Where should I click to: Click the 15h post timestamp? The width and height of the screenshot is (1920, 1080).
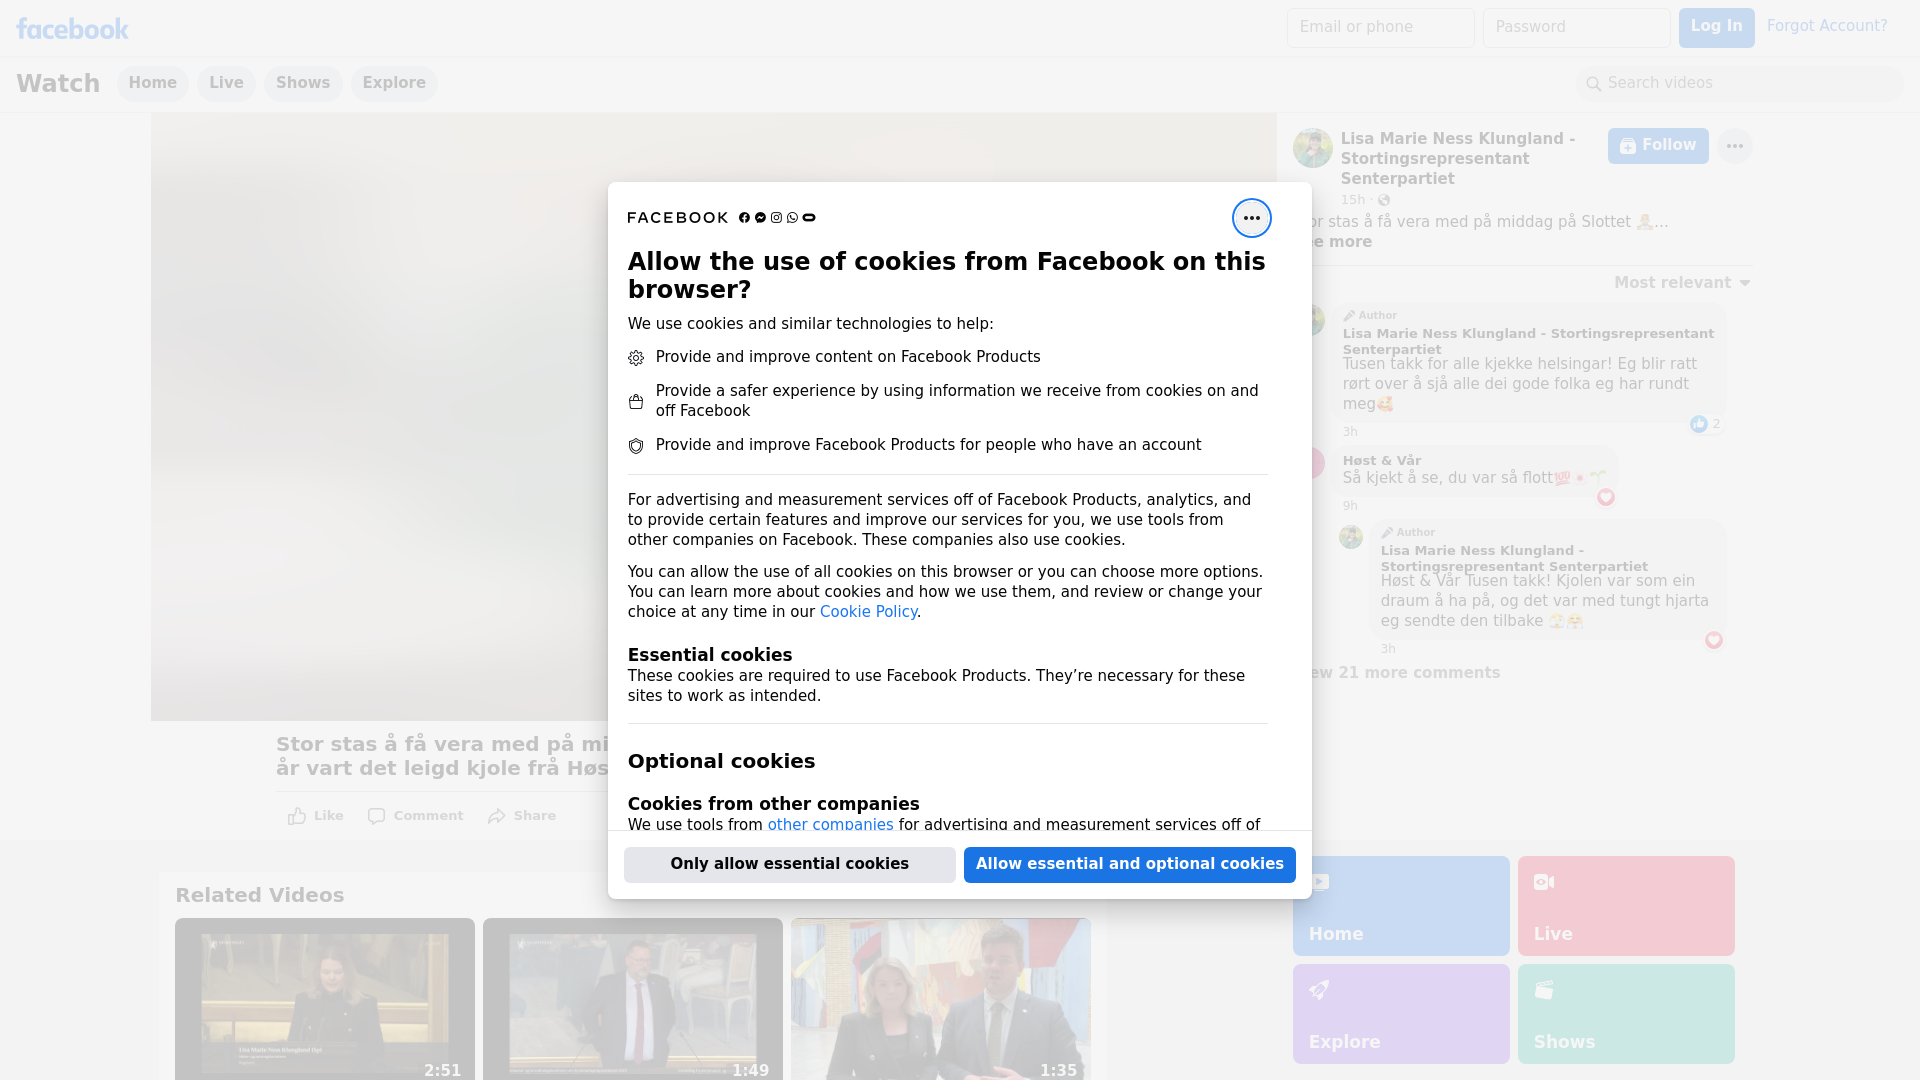coord(1353,200)
